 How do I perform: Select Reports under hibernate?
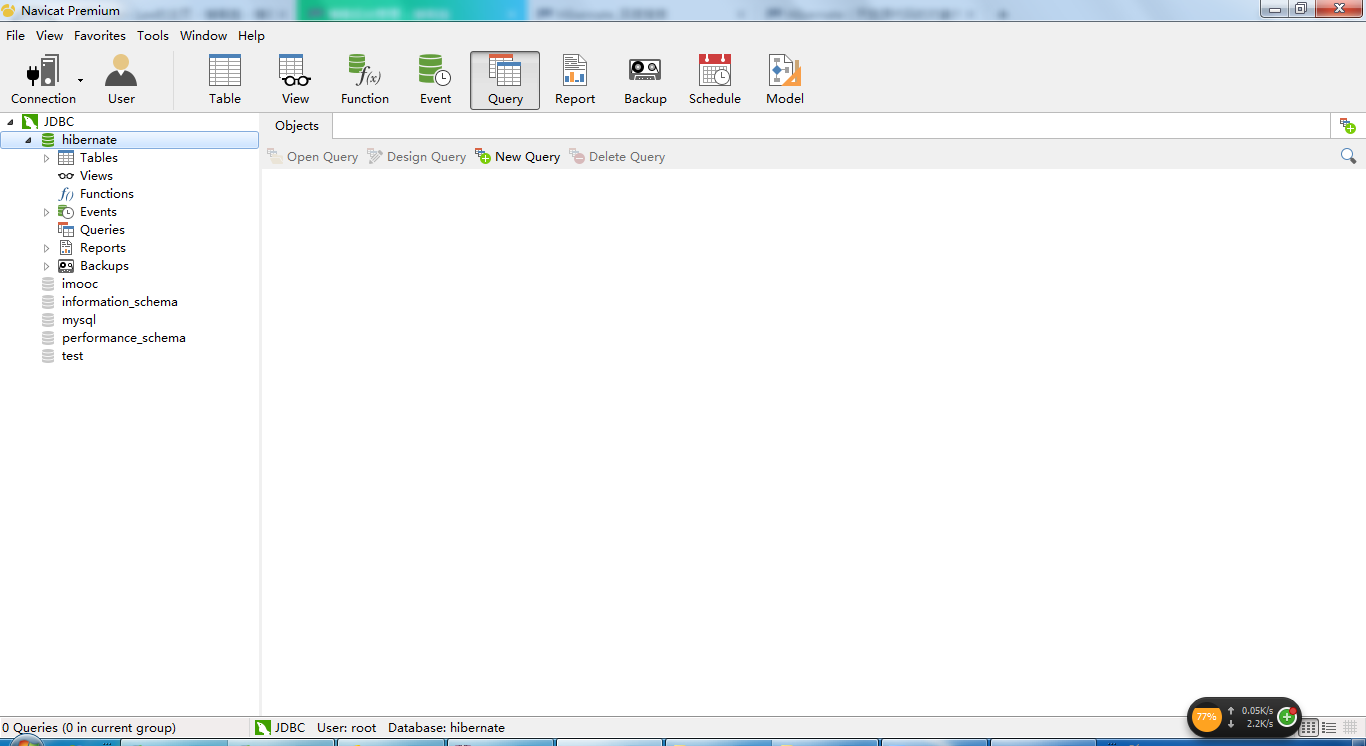(103, 248)
